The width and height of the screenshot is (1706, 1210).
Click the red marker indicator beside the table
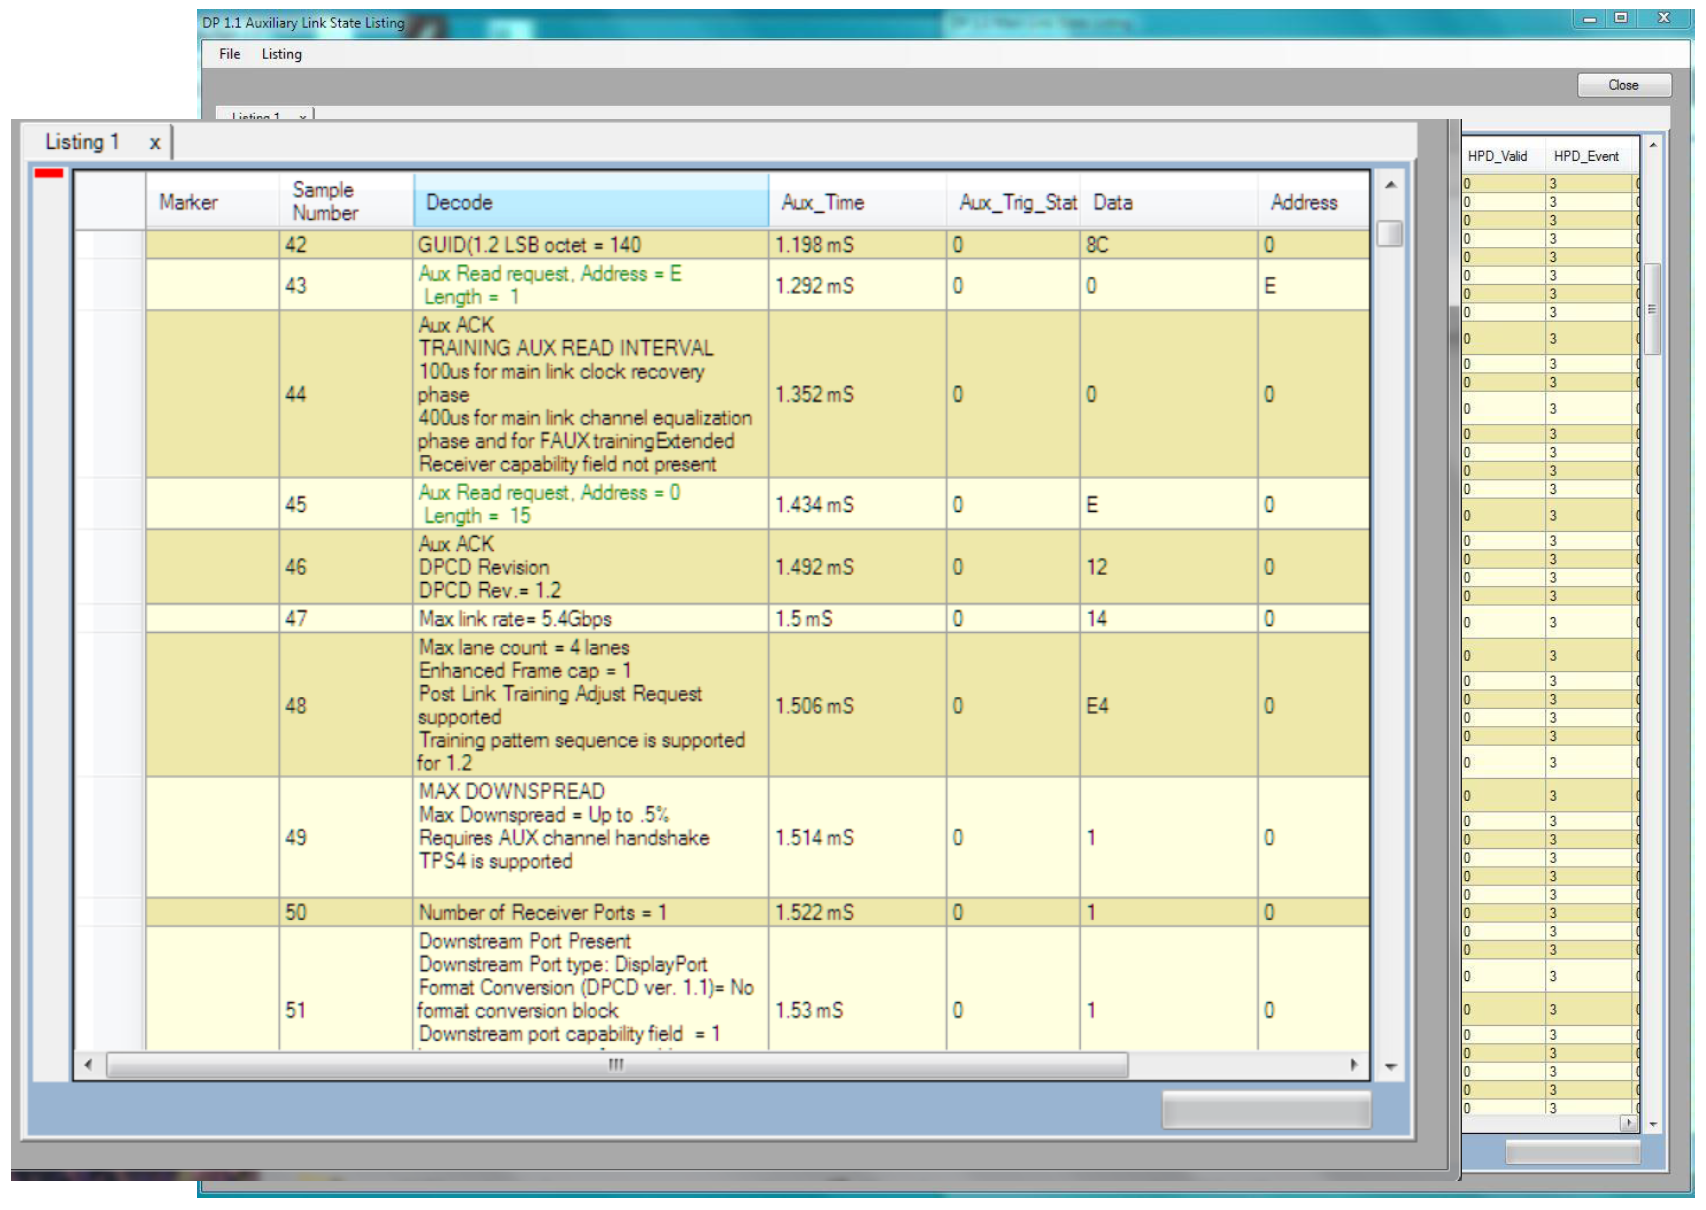(49, 173)
